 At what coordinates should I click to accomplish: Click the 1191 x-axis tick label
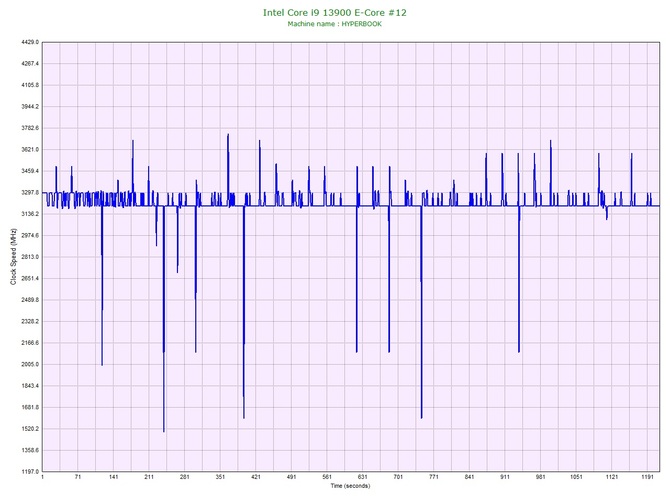pos(647,477)
